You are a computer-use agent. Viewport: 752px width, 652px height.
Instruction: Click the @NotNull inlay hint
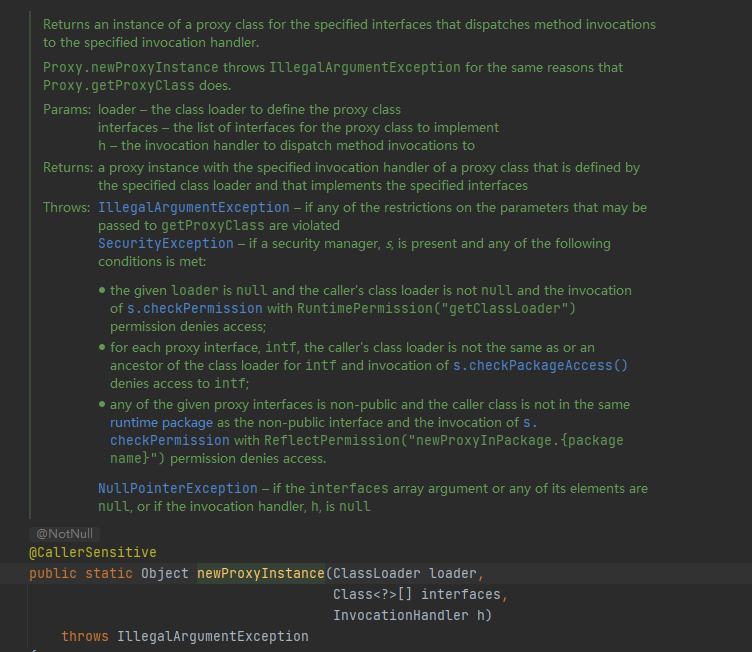click(x=64, y=534)
